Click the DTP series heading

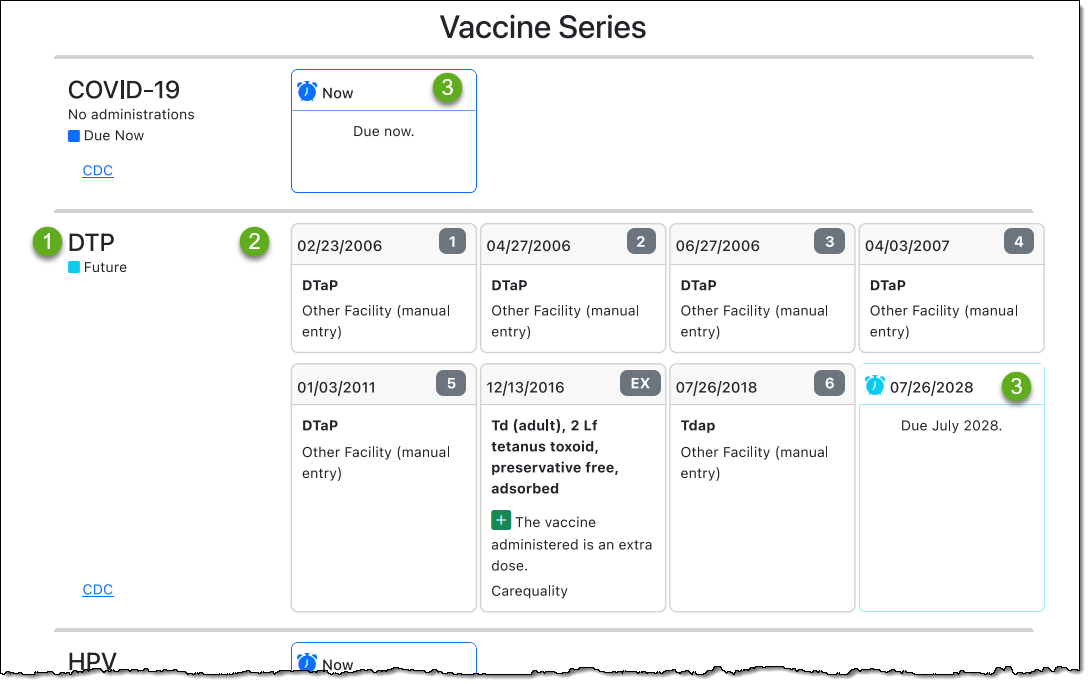click(91, 242)
